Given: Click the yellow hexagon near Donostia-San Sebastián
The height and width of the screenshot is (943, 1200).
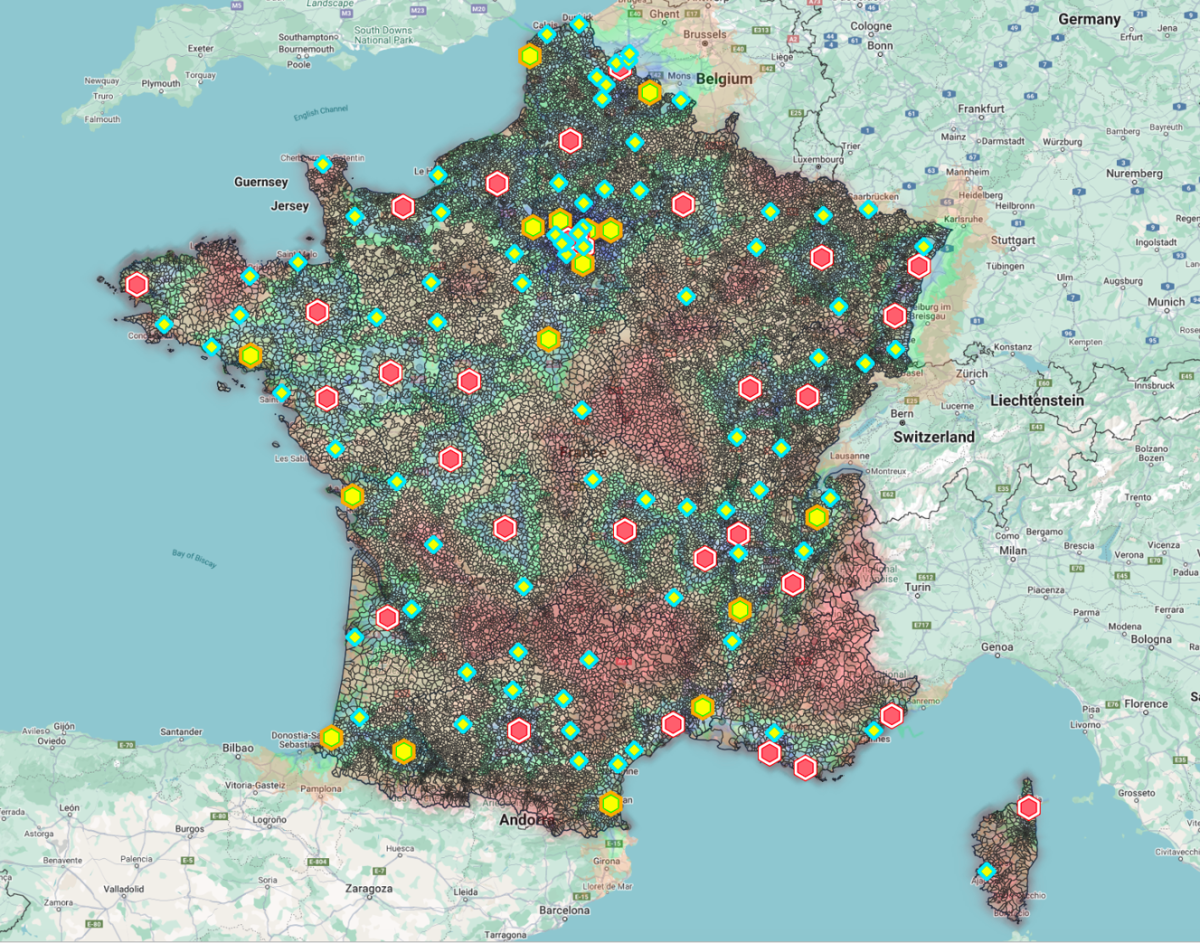Looking at the screenshot, I should [x=331, y=738].
